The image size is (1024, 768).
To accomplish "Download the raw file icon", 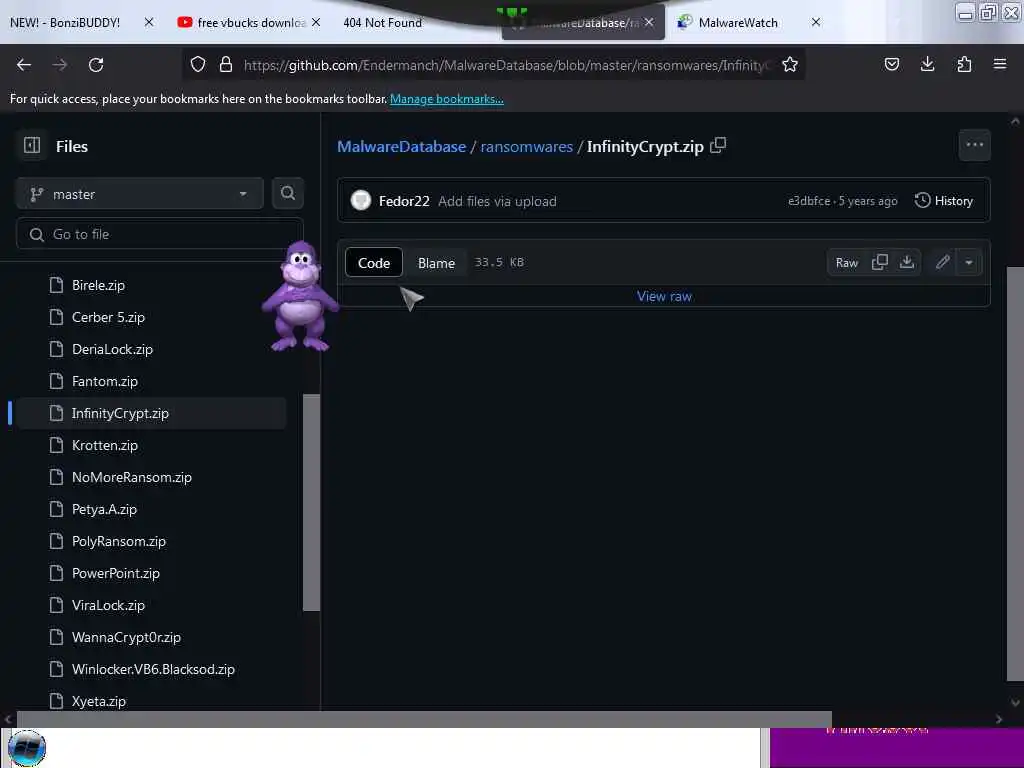I will pos(906,263).
